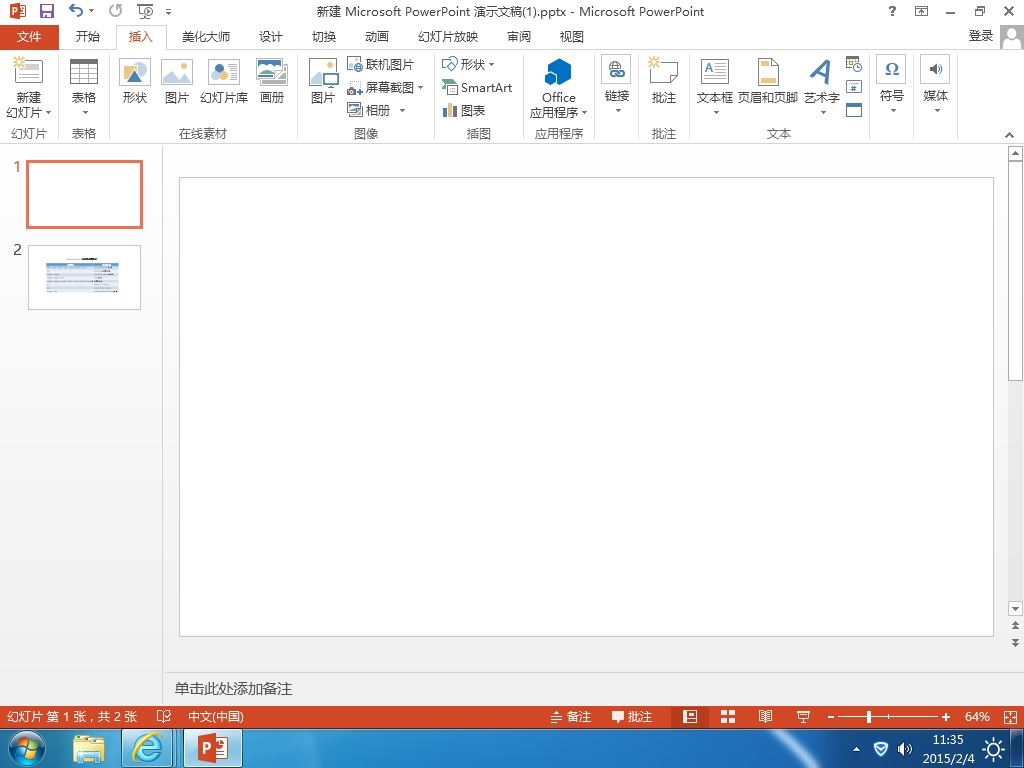The image size is (1024, 768).
Task: Click the spell check icon in status bar
Action: tap(163, 717)
